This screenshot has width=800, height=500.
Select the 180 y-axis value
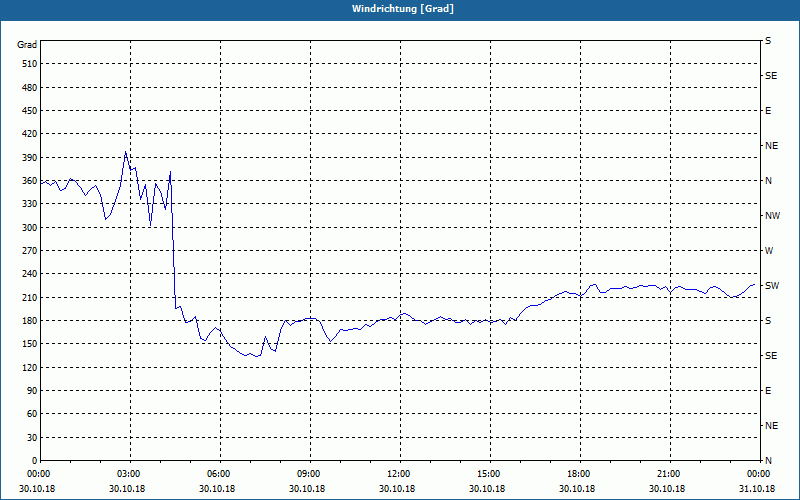(x=30, y=321)
